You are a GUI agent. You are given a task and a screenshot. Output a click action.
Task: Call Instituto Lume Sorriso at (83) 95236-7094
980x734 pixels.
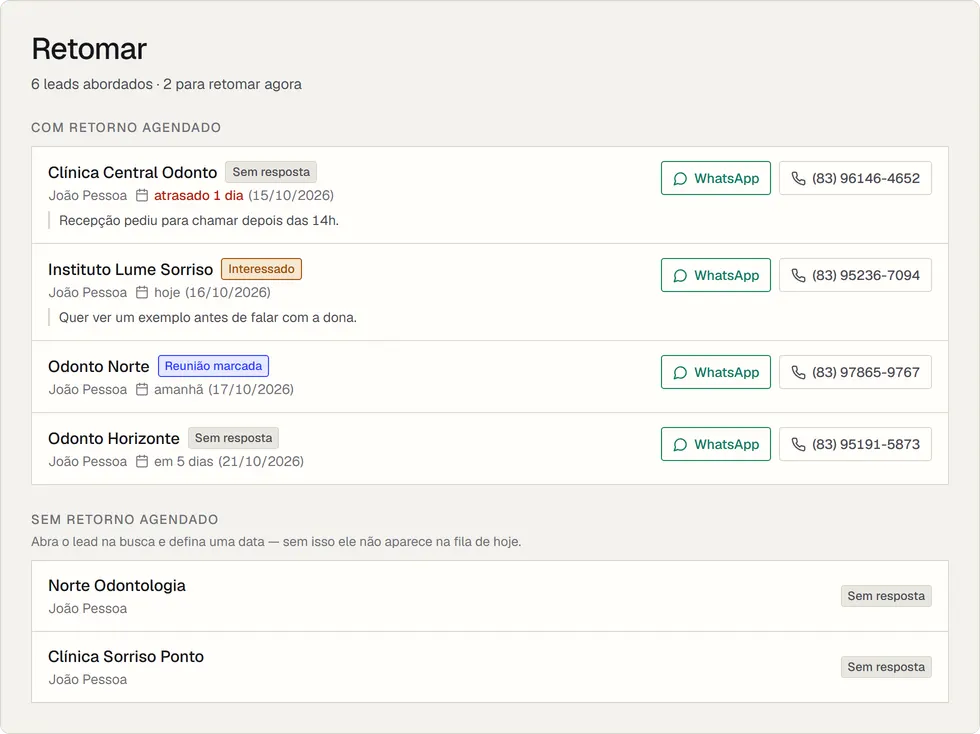pos(855,275)
